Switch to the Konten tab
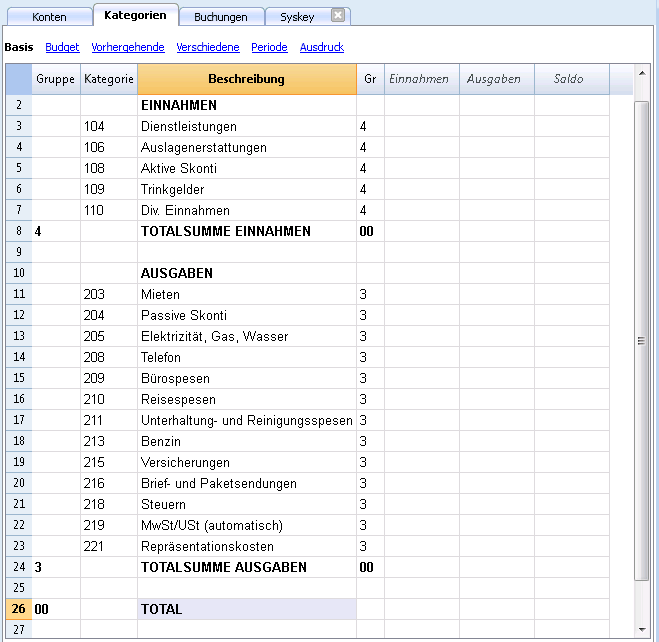The width and height of the screenshot is (659, 642). click(x=50, y=17)
